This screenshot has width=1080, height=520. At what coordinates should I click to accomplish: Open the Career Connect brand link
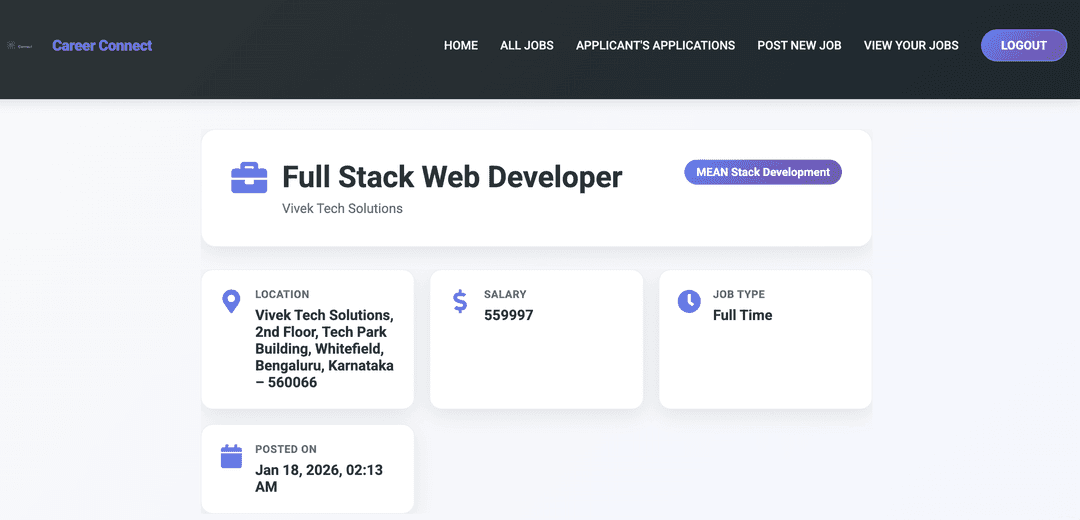click(x=102, y=45)
